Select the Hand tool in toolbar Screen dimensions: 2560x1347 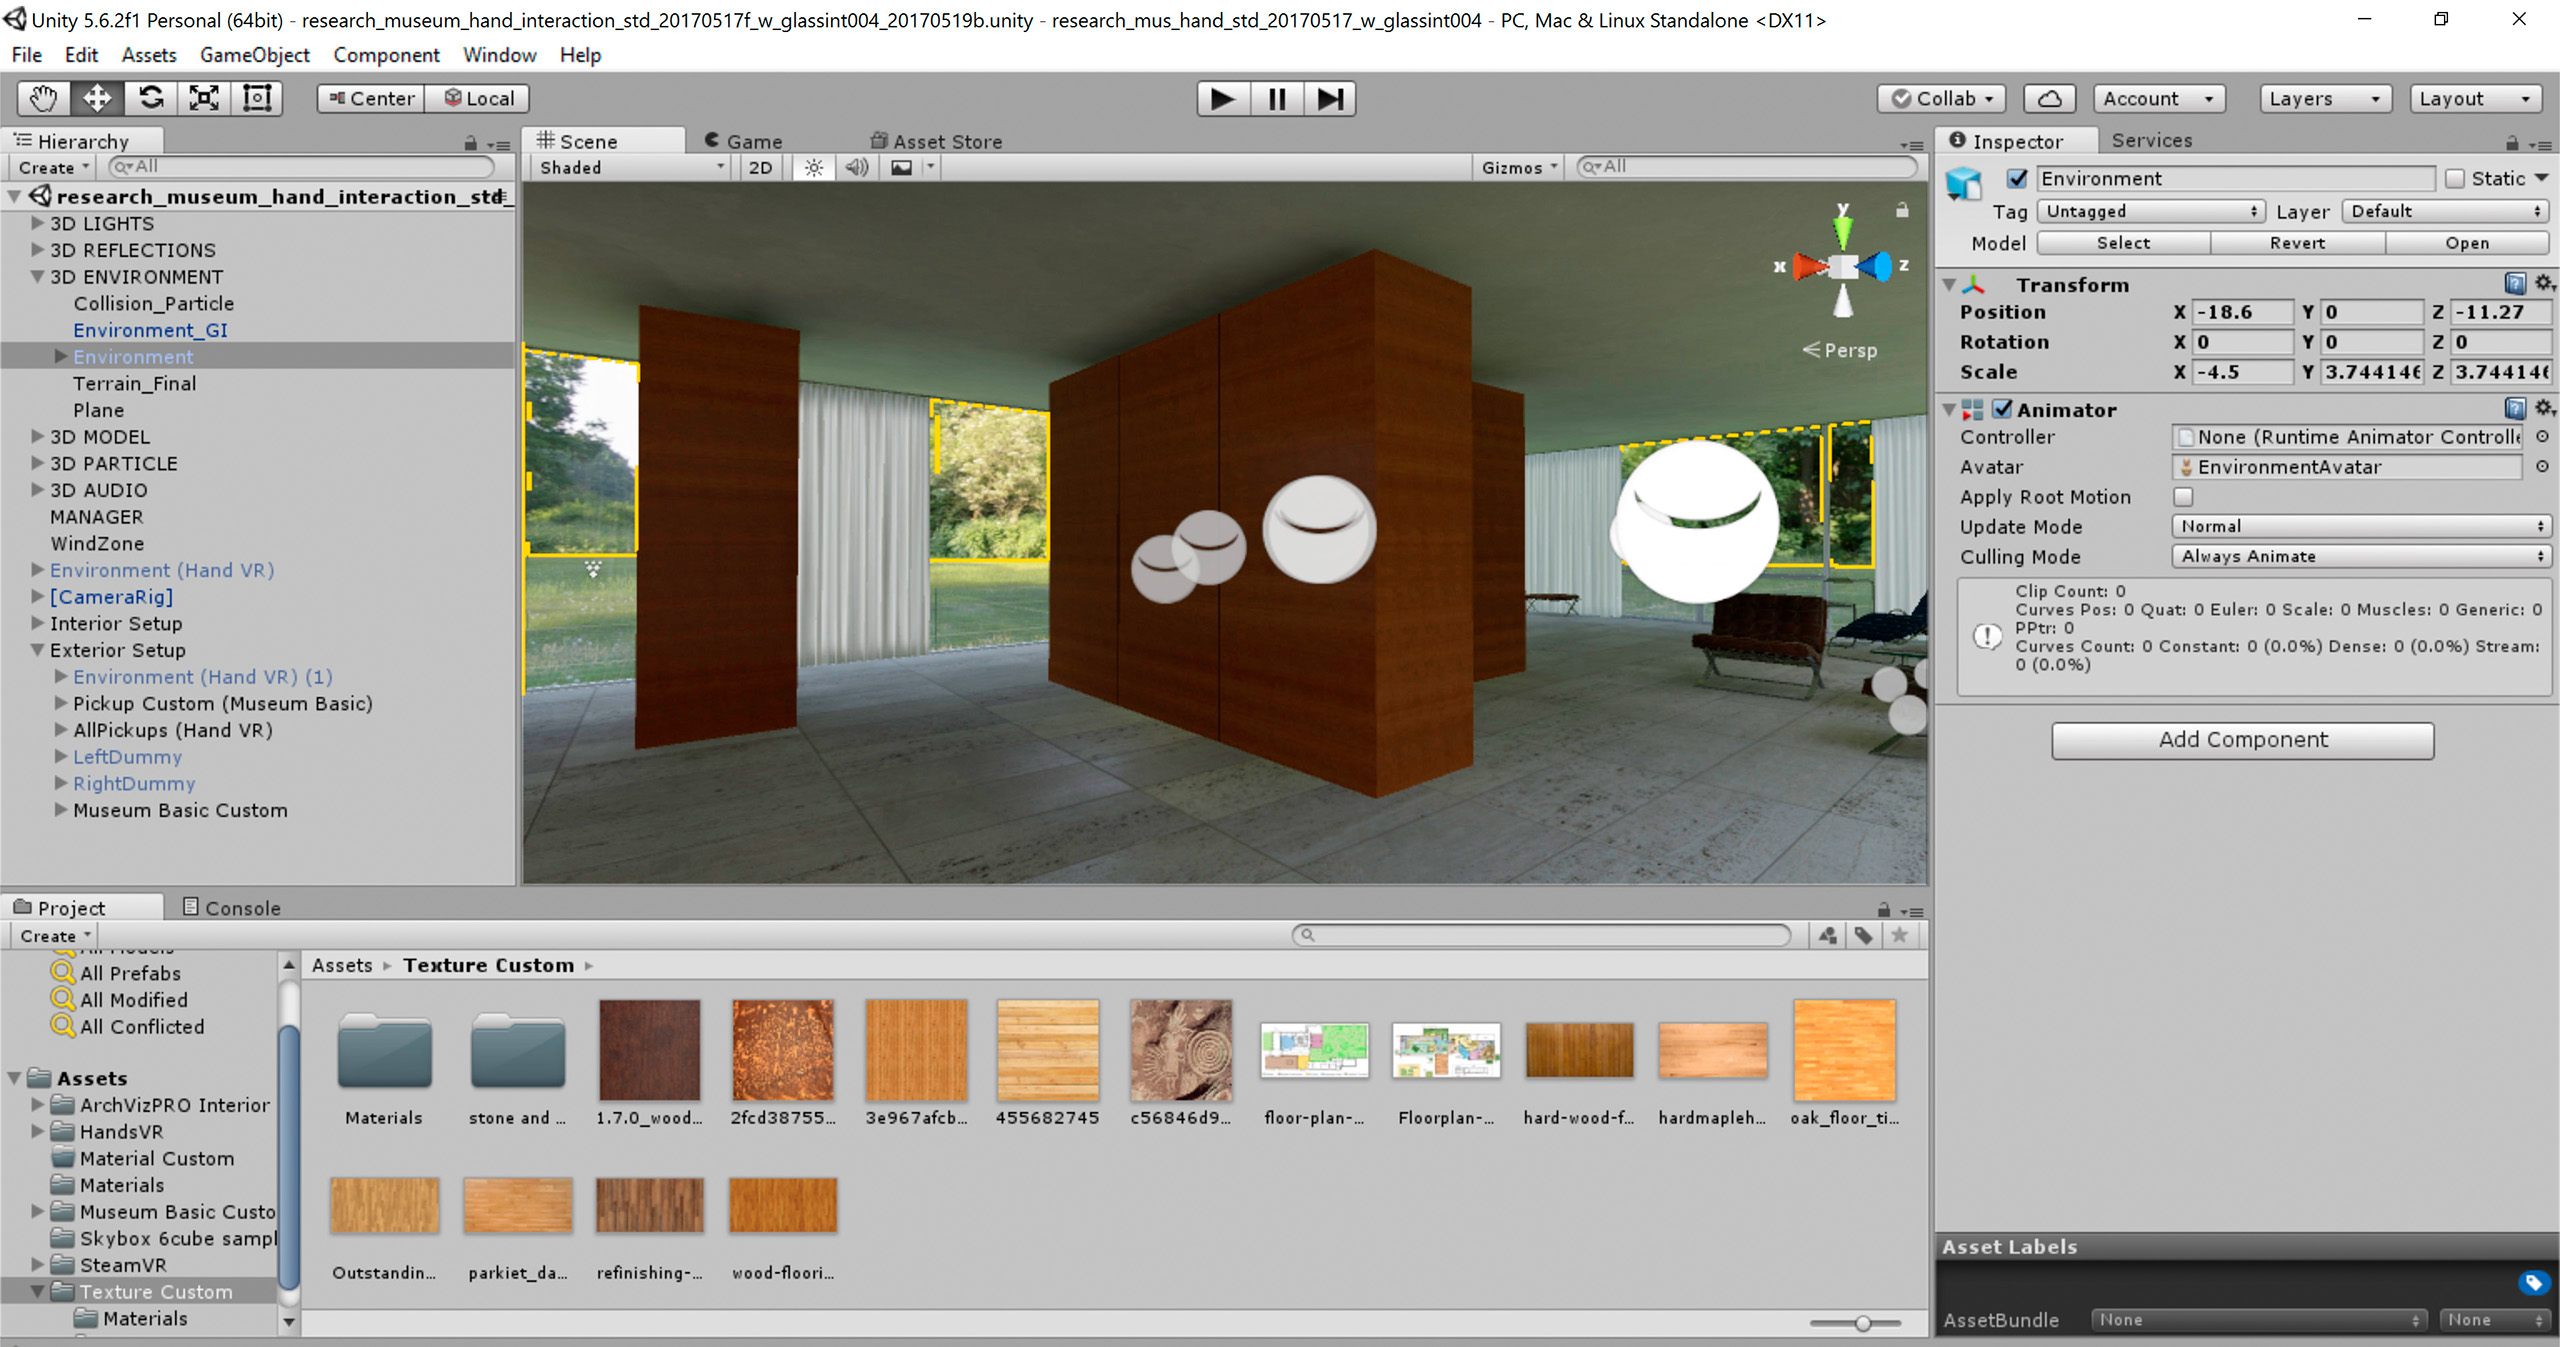click(43, 98)
